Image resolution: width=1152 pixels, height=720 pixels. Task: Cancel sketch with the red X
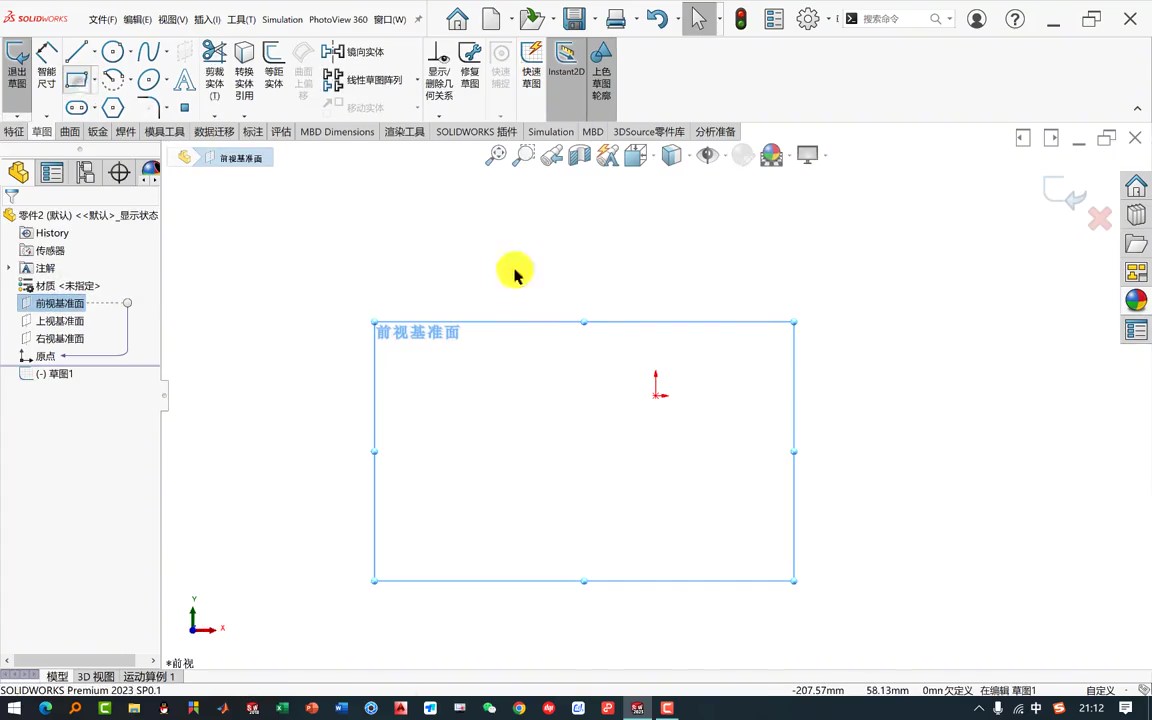(x=1100, y=218)
